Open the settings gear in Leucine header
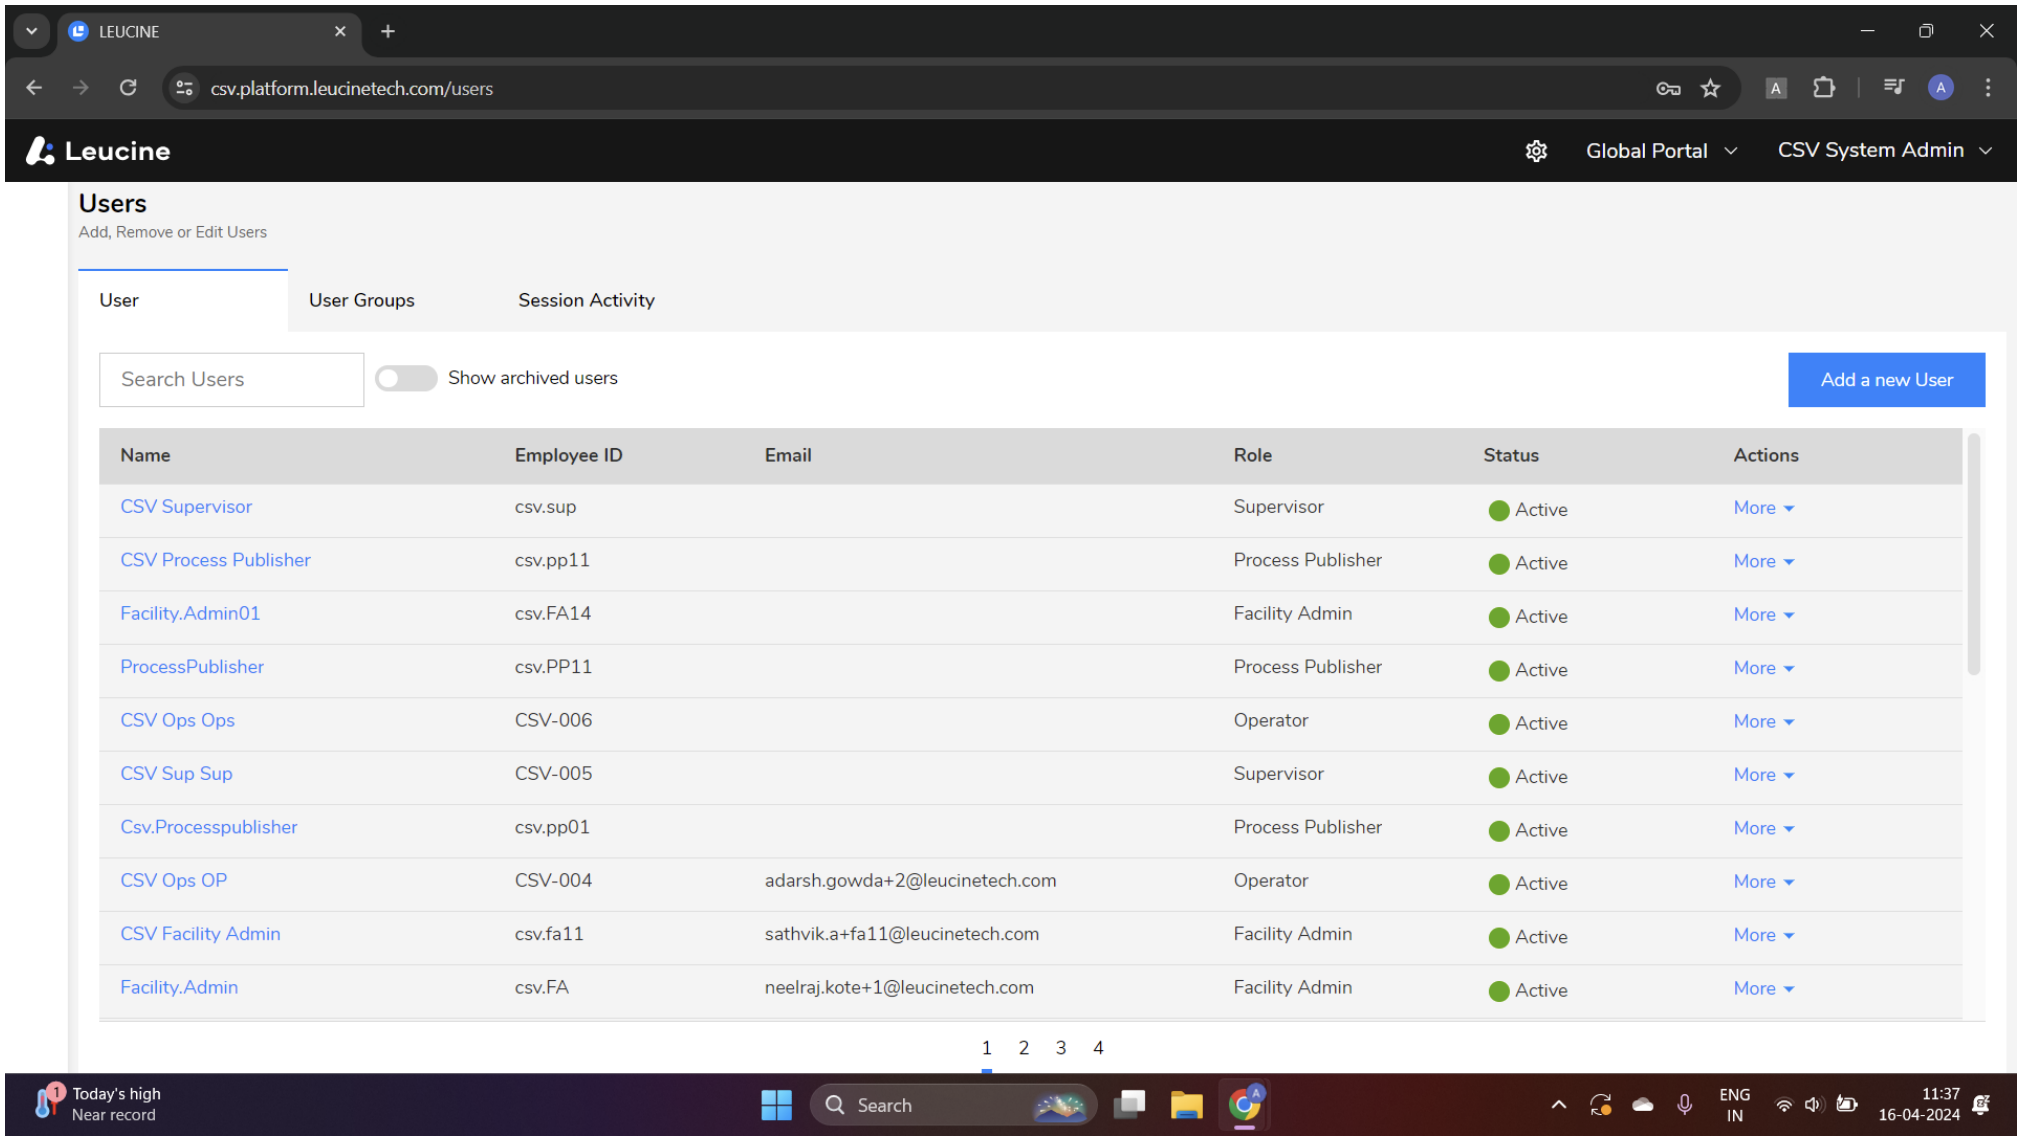Viewport: 2018px width, 1136px height. click(1536, 151)
